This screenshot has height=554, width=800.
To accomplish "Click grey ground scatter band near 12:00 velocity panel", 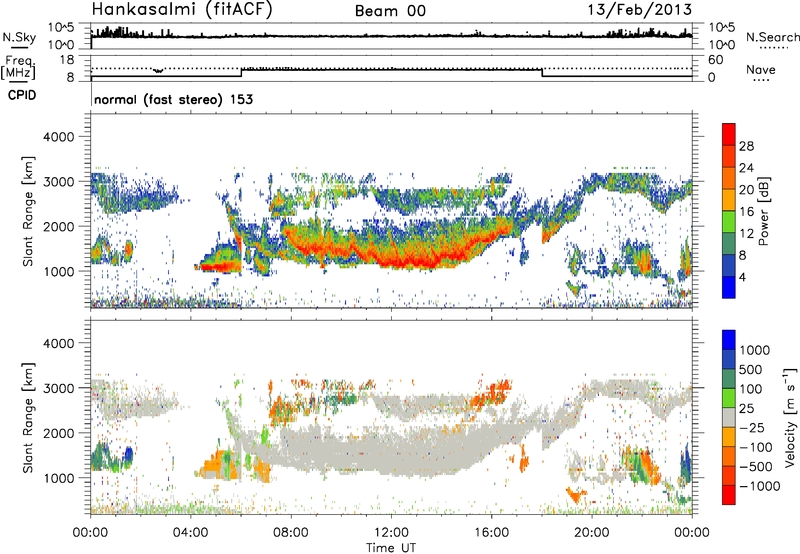I will (x=391, y=449).
